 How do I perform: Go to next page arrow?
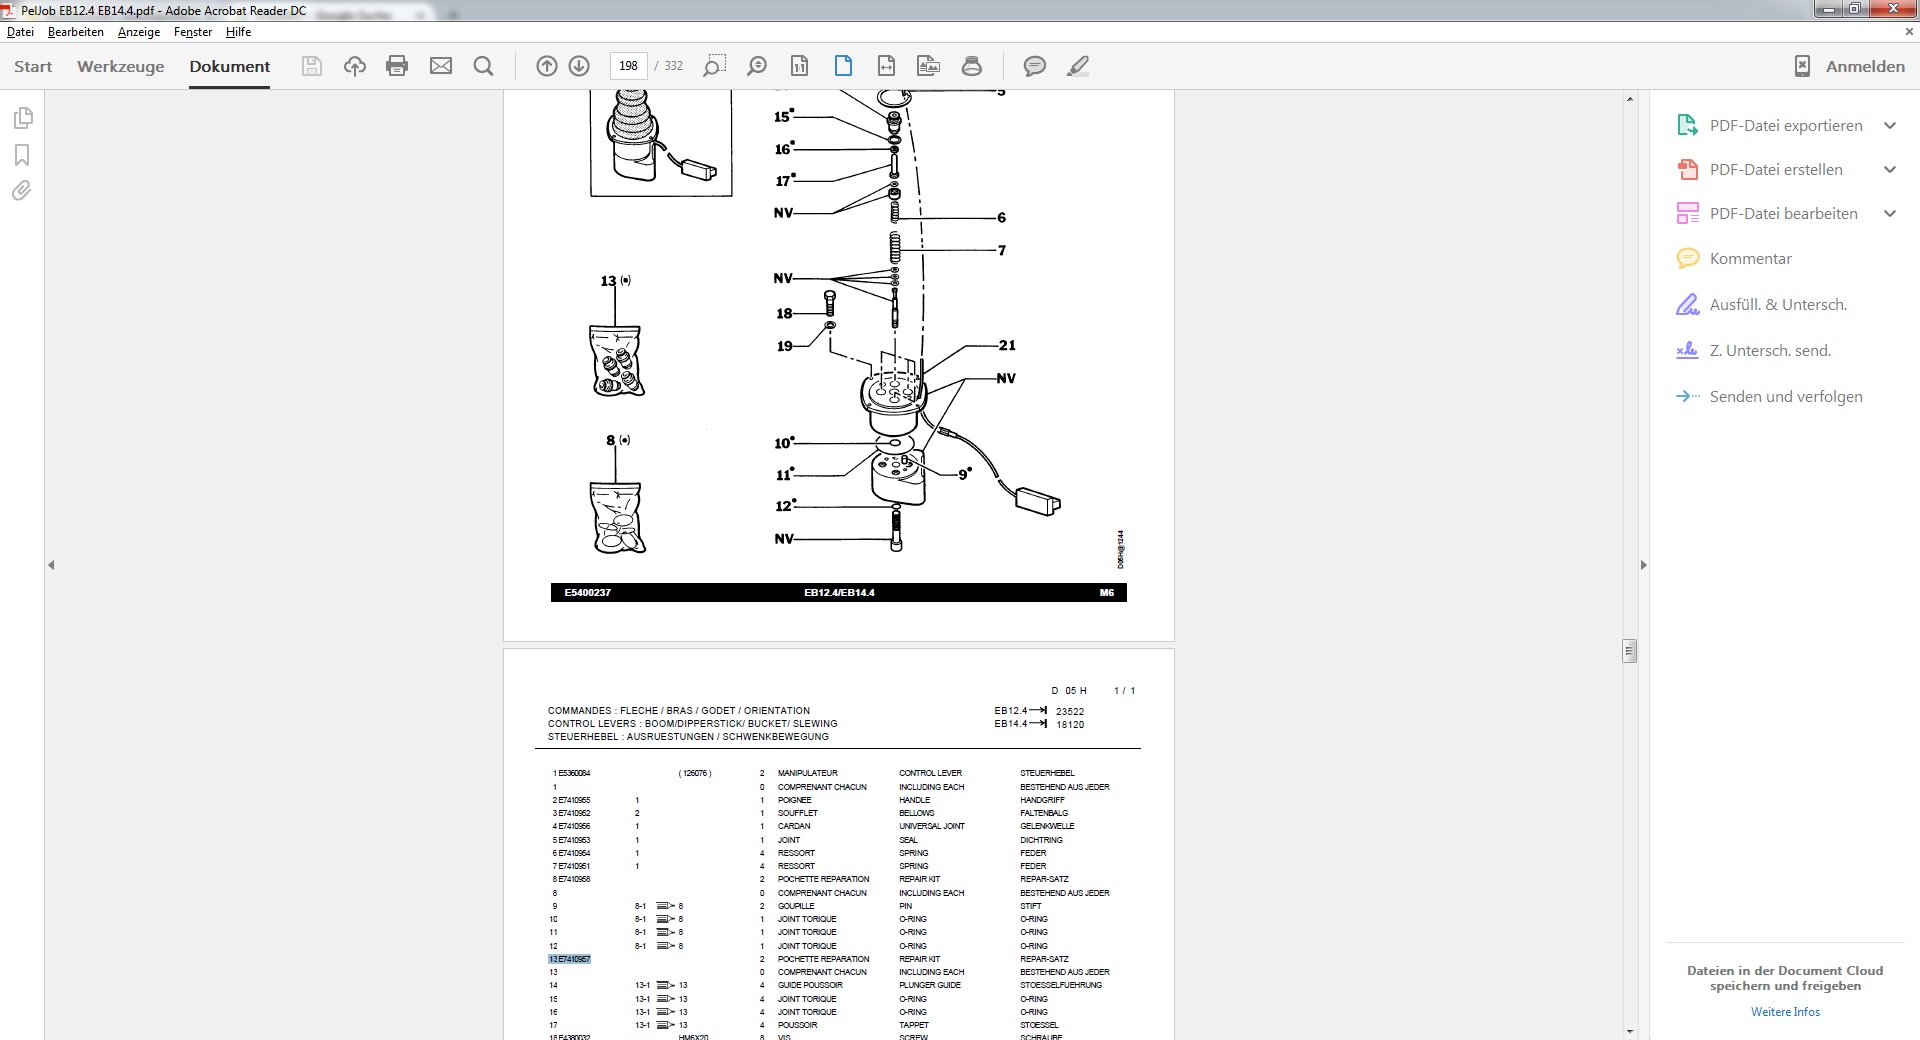point(579,66)
